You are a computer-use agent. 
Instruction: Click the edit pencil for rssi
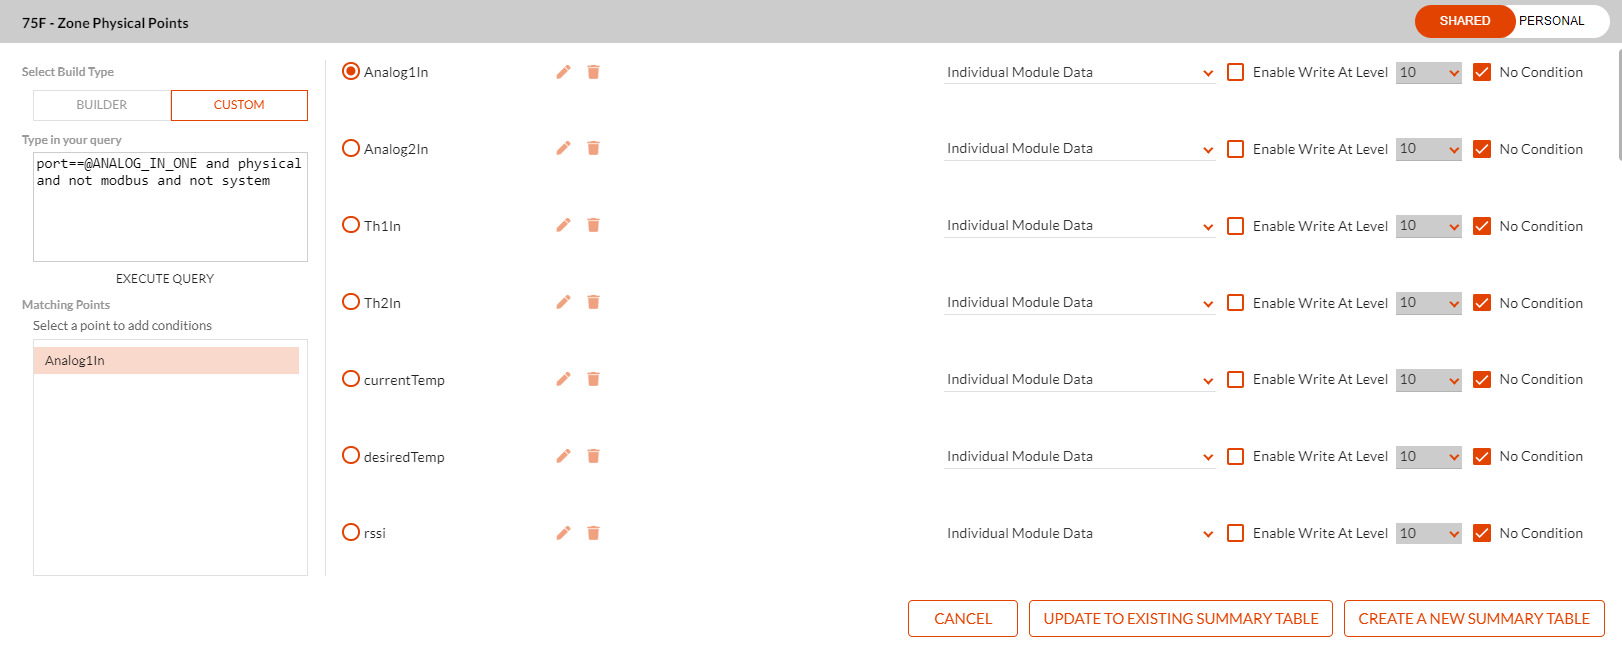tap(563, 533)
